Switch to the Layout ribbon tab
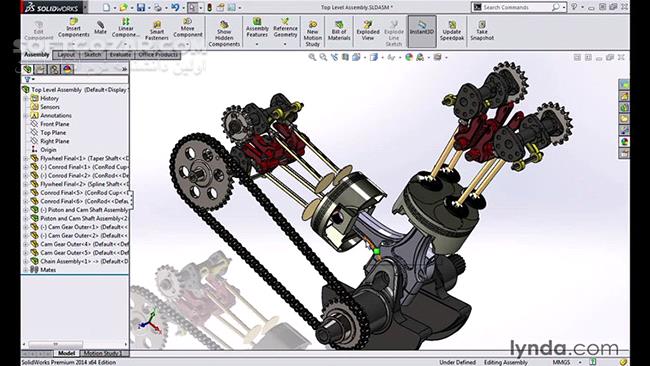 [x=66, y=55]
